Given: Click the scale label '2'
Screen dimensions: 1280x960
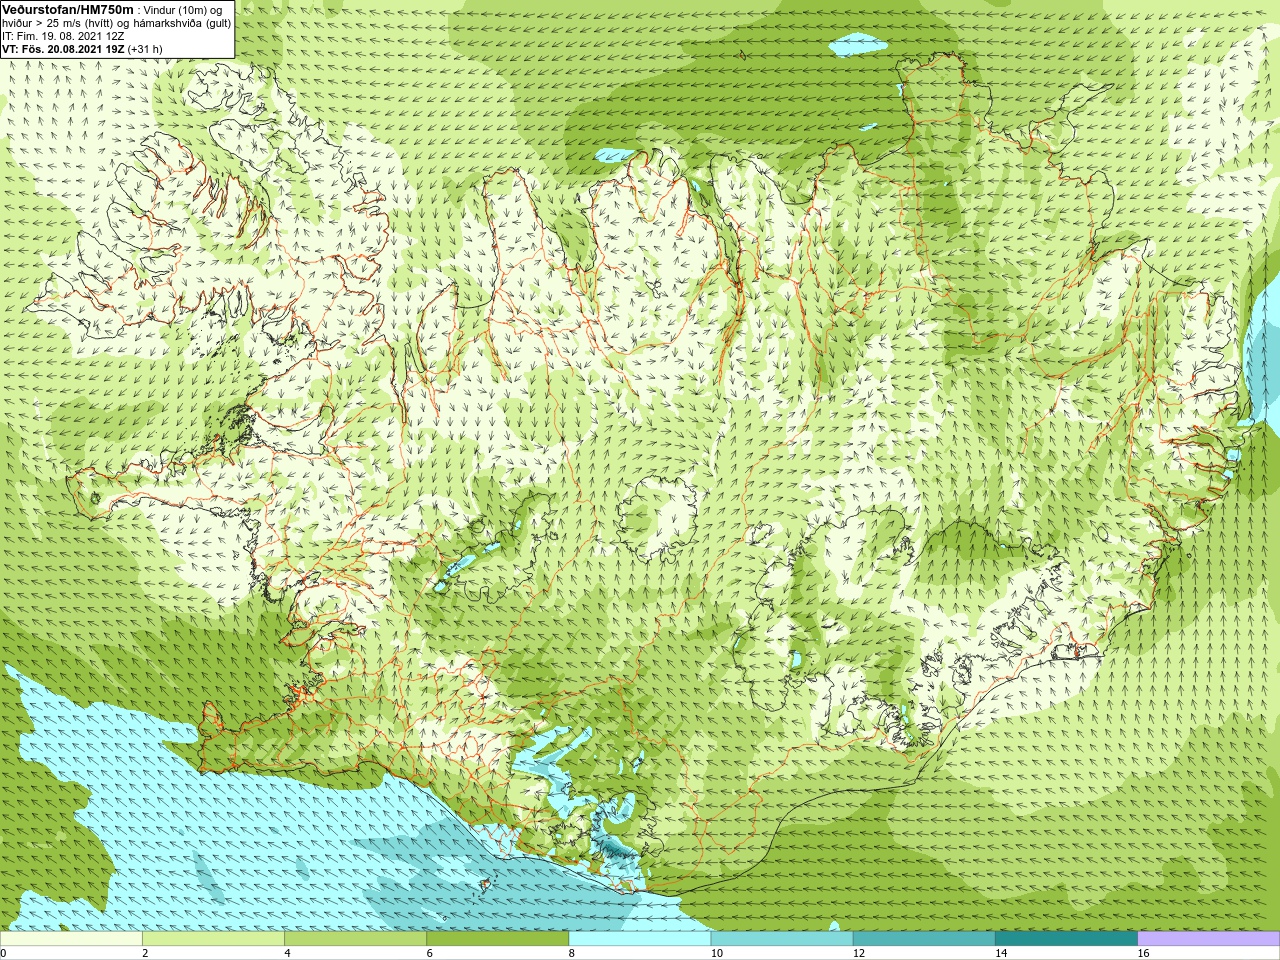Looking at the screenshot, I should point(145,953).
